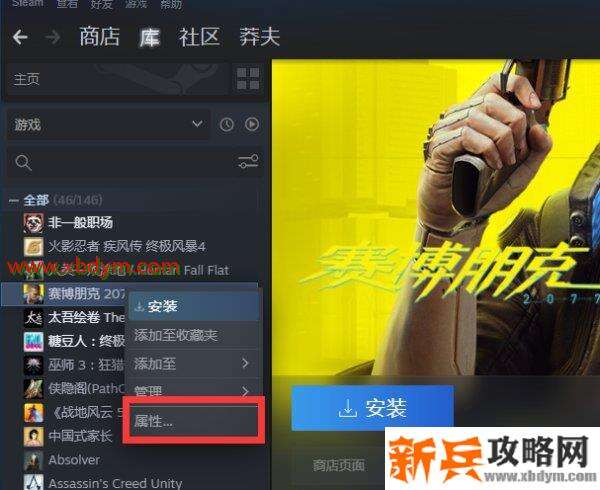Viewport: 600px width, 490px height.
Task: Select 安装 in context menu
Action: tap(194, 306)
